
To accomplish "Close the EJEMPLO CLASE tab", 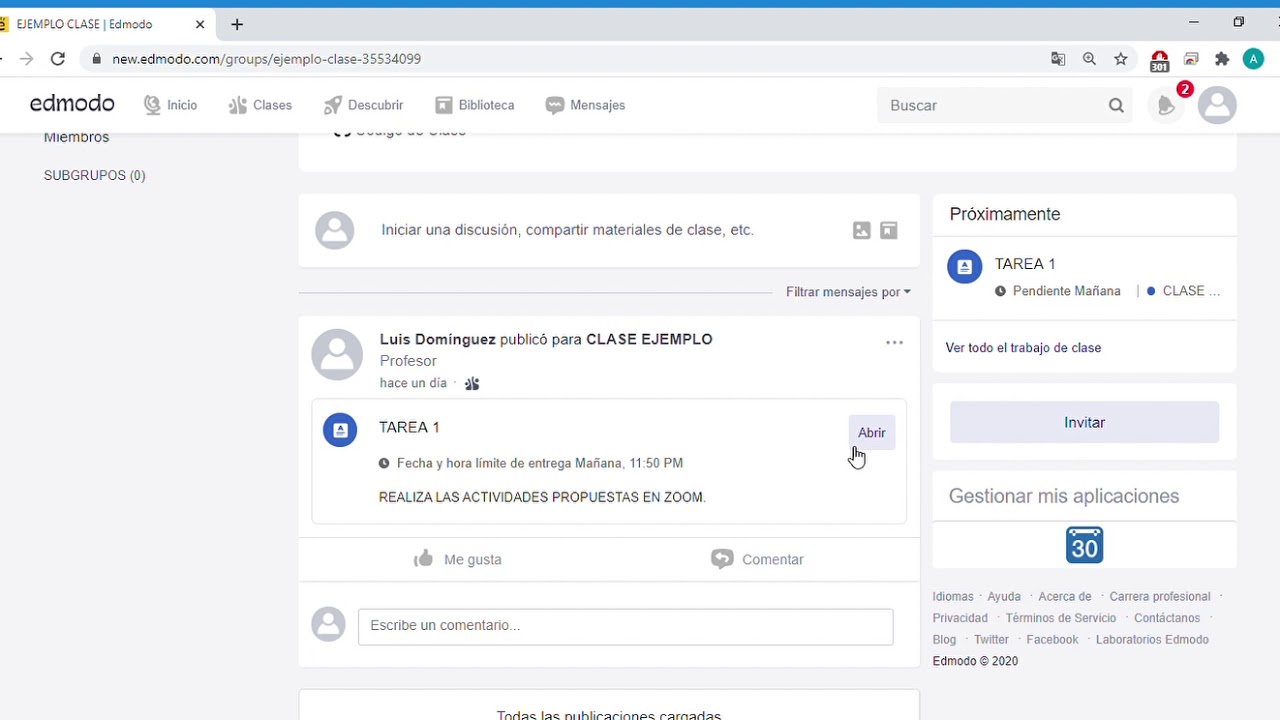I will point(199,24).
